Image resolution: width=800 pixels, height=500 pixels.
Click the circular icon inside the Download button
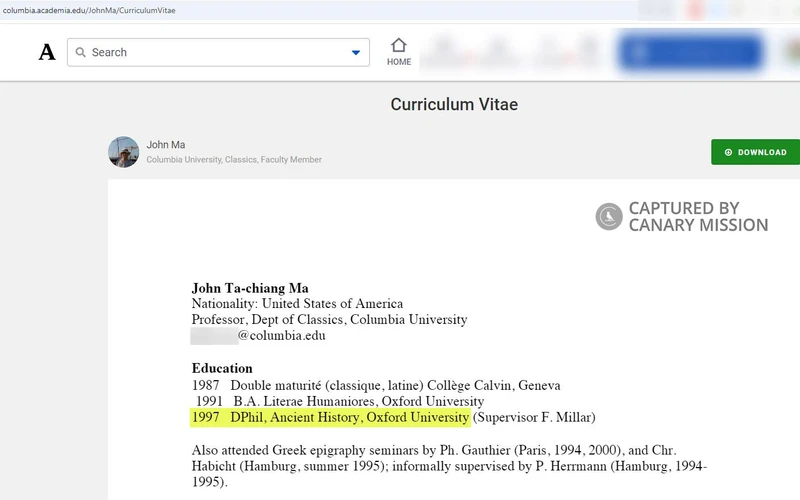click(x=728, y=152)
